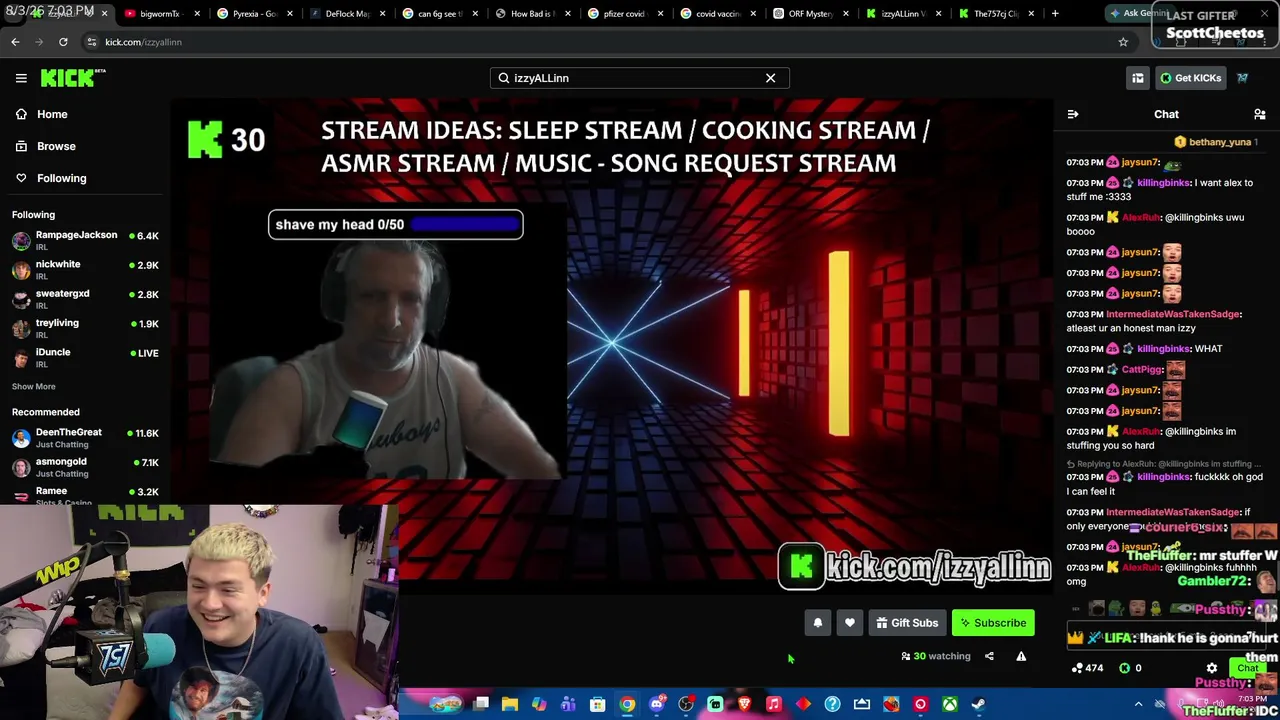Switch to the covid vaccine tab
1280x720 pixels.
pyautogui.click(x=718, y=14)
